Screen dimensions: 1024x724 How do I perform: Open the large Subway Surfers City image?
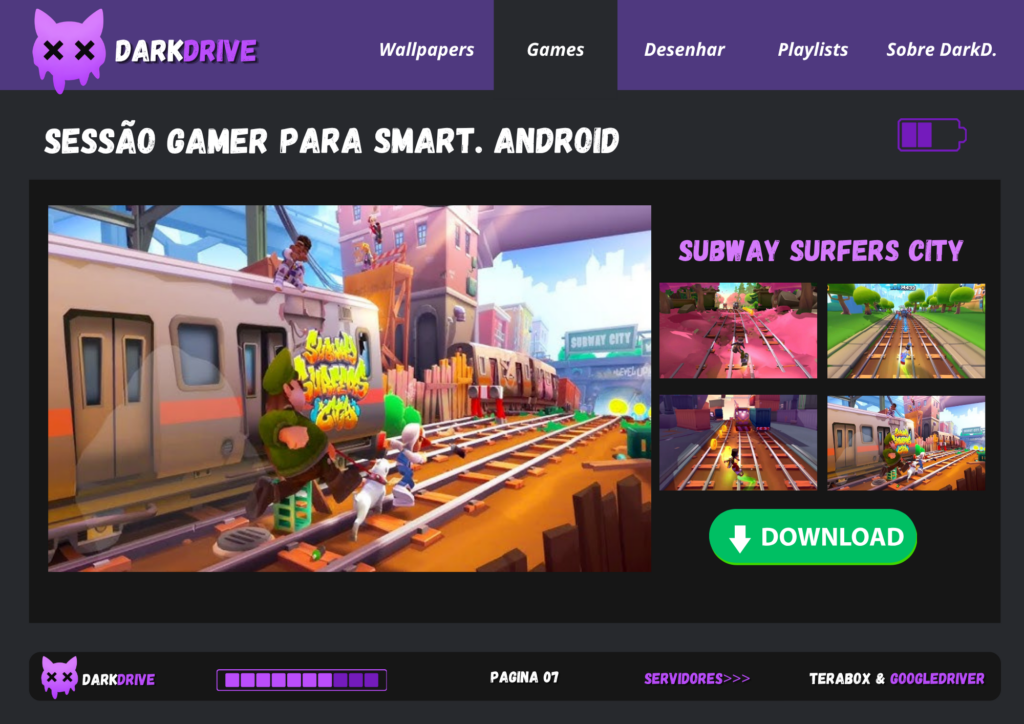(349, 388)
